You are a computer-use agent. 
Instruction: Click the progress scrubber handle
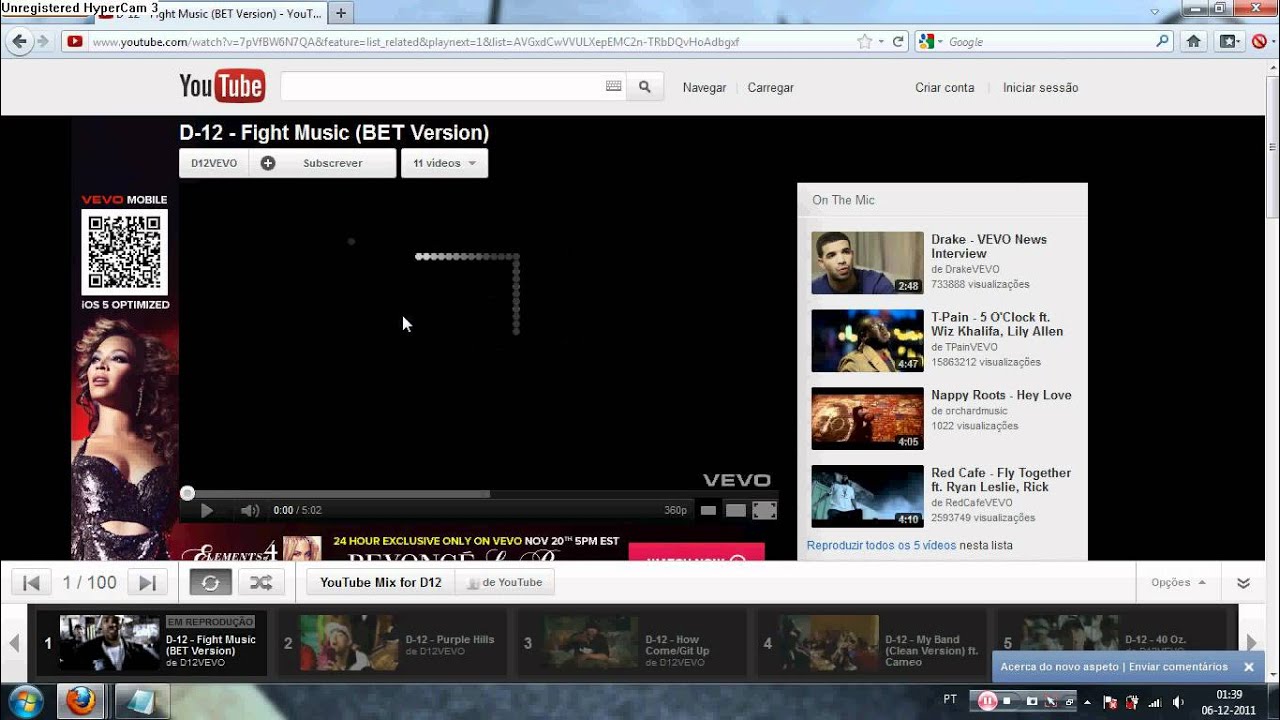tap(187, 493)
